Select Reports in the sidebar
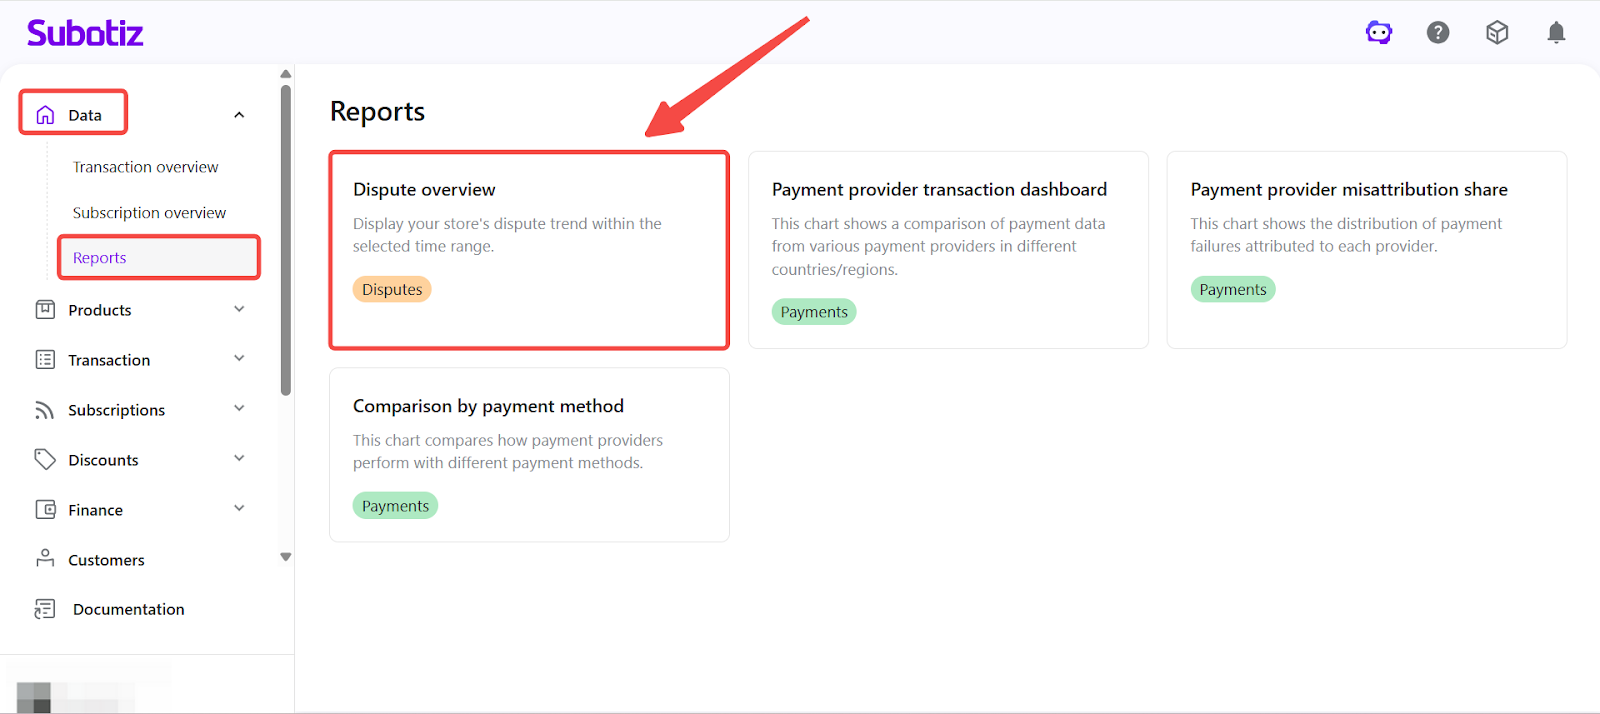The width and height of the screenshot is (1600, 714). (100, 258)
